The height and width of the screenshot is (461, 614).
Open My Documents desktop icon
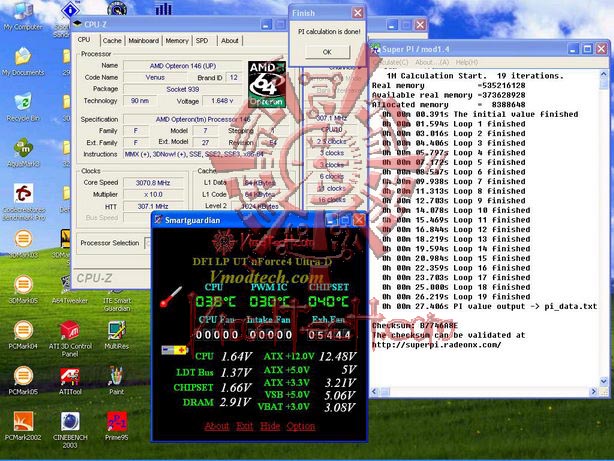coord(23,61)
